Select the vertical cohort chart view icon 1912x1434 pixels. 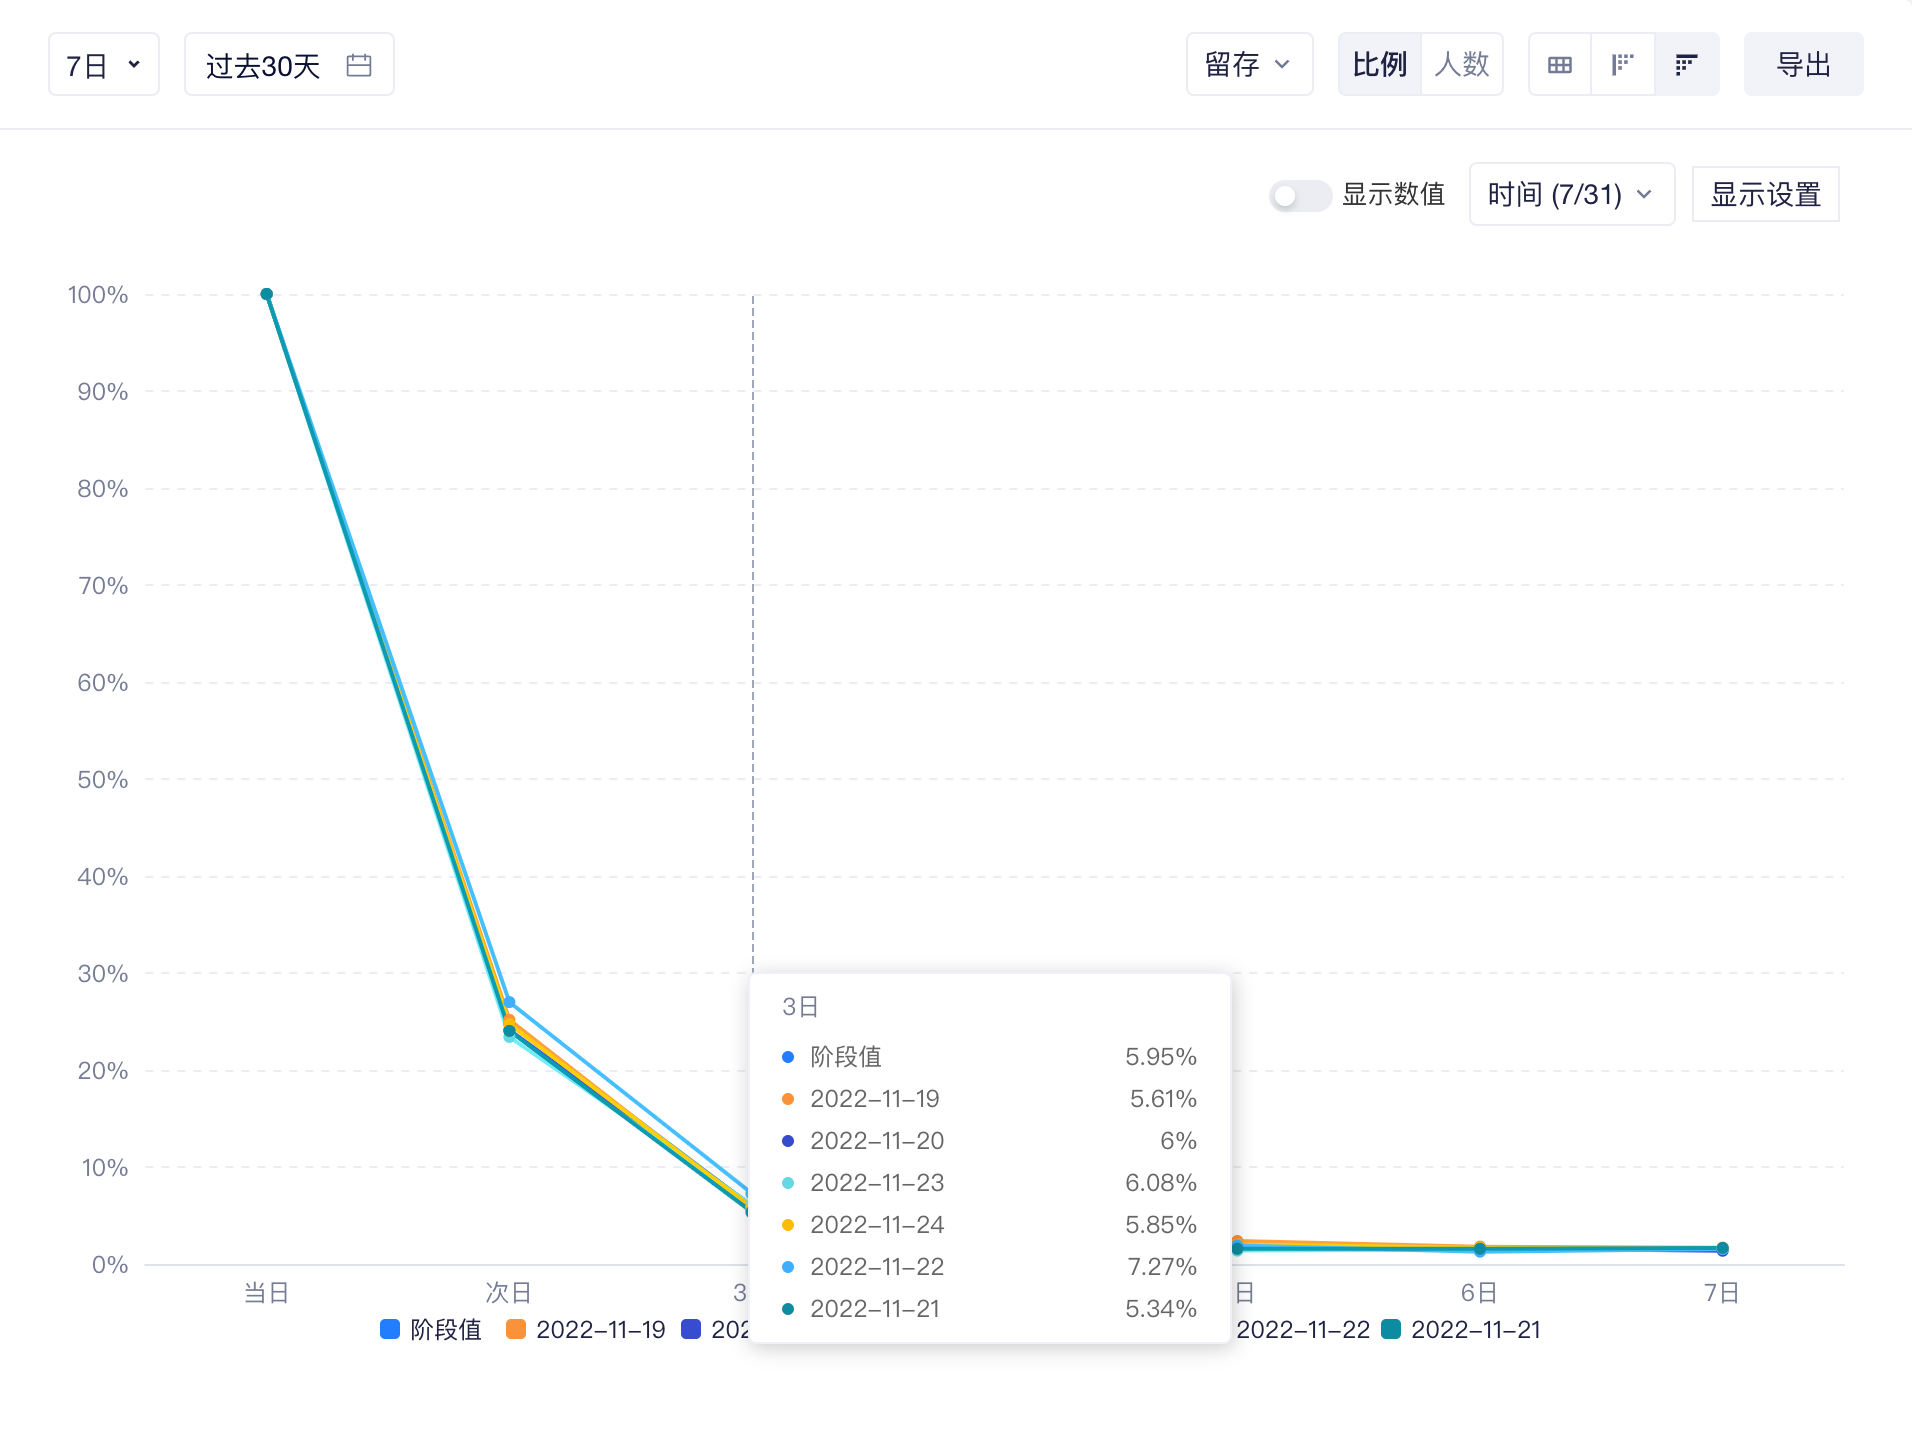(1622, 65)
